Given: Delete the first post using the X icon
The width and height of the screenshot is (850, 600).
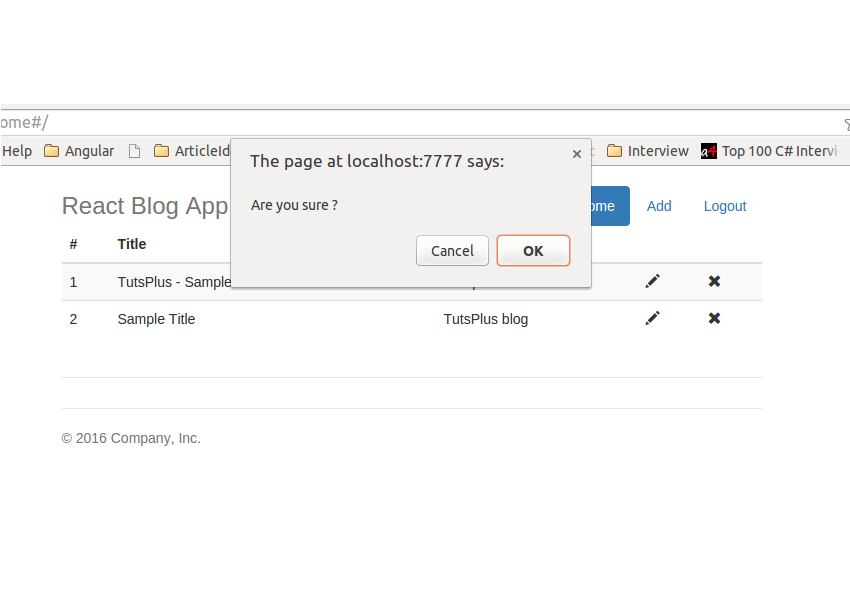Looking at the screenshot, I should click(x=714, y=281).
